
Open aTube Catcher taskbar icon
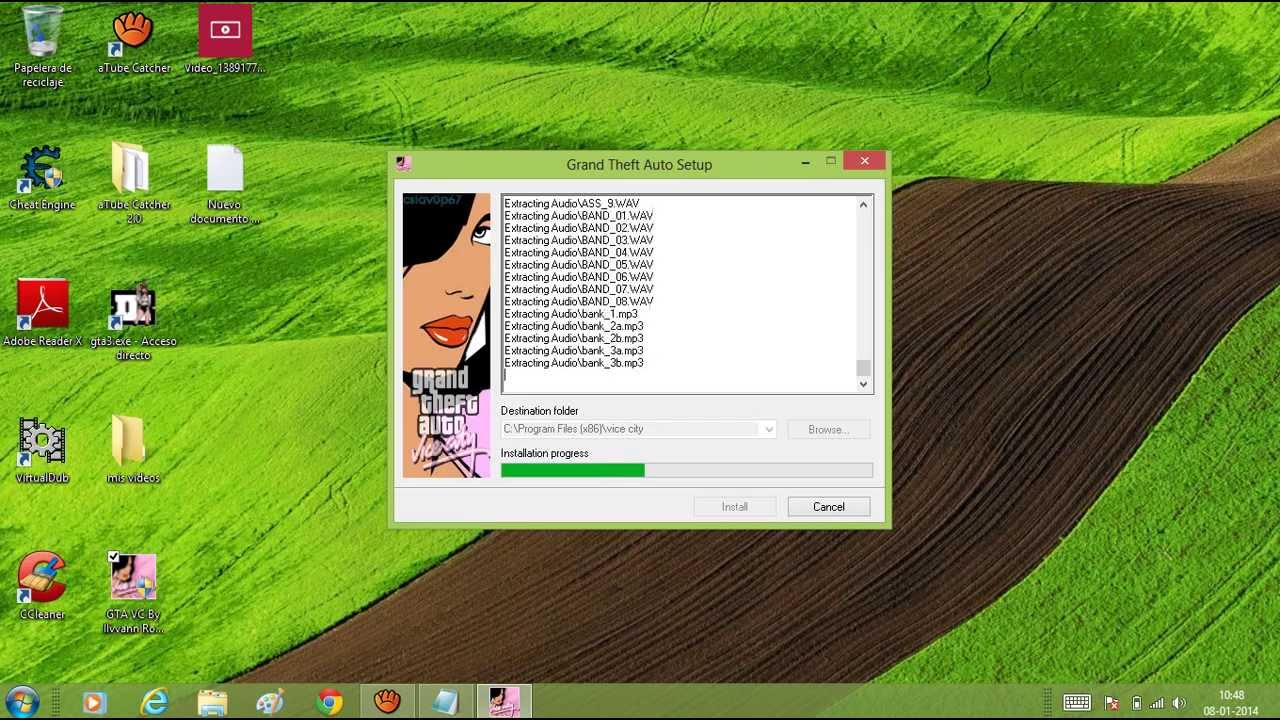(387, 702)
